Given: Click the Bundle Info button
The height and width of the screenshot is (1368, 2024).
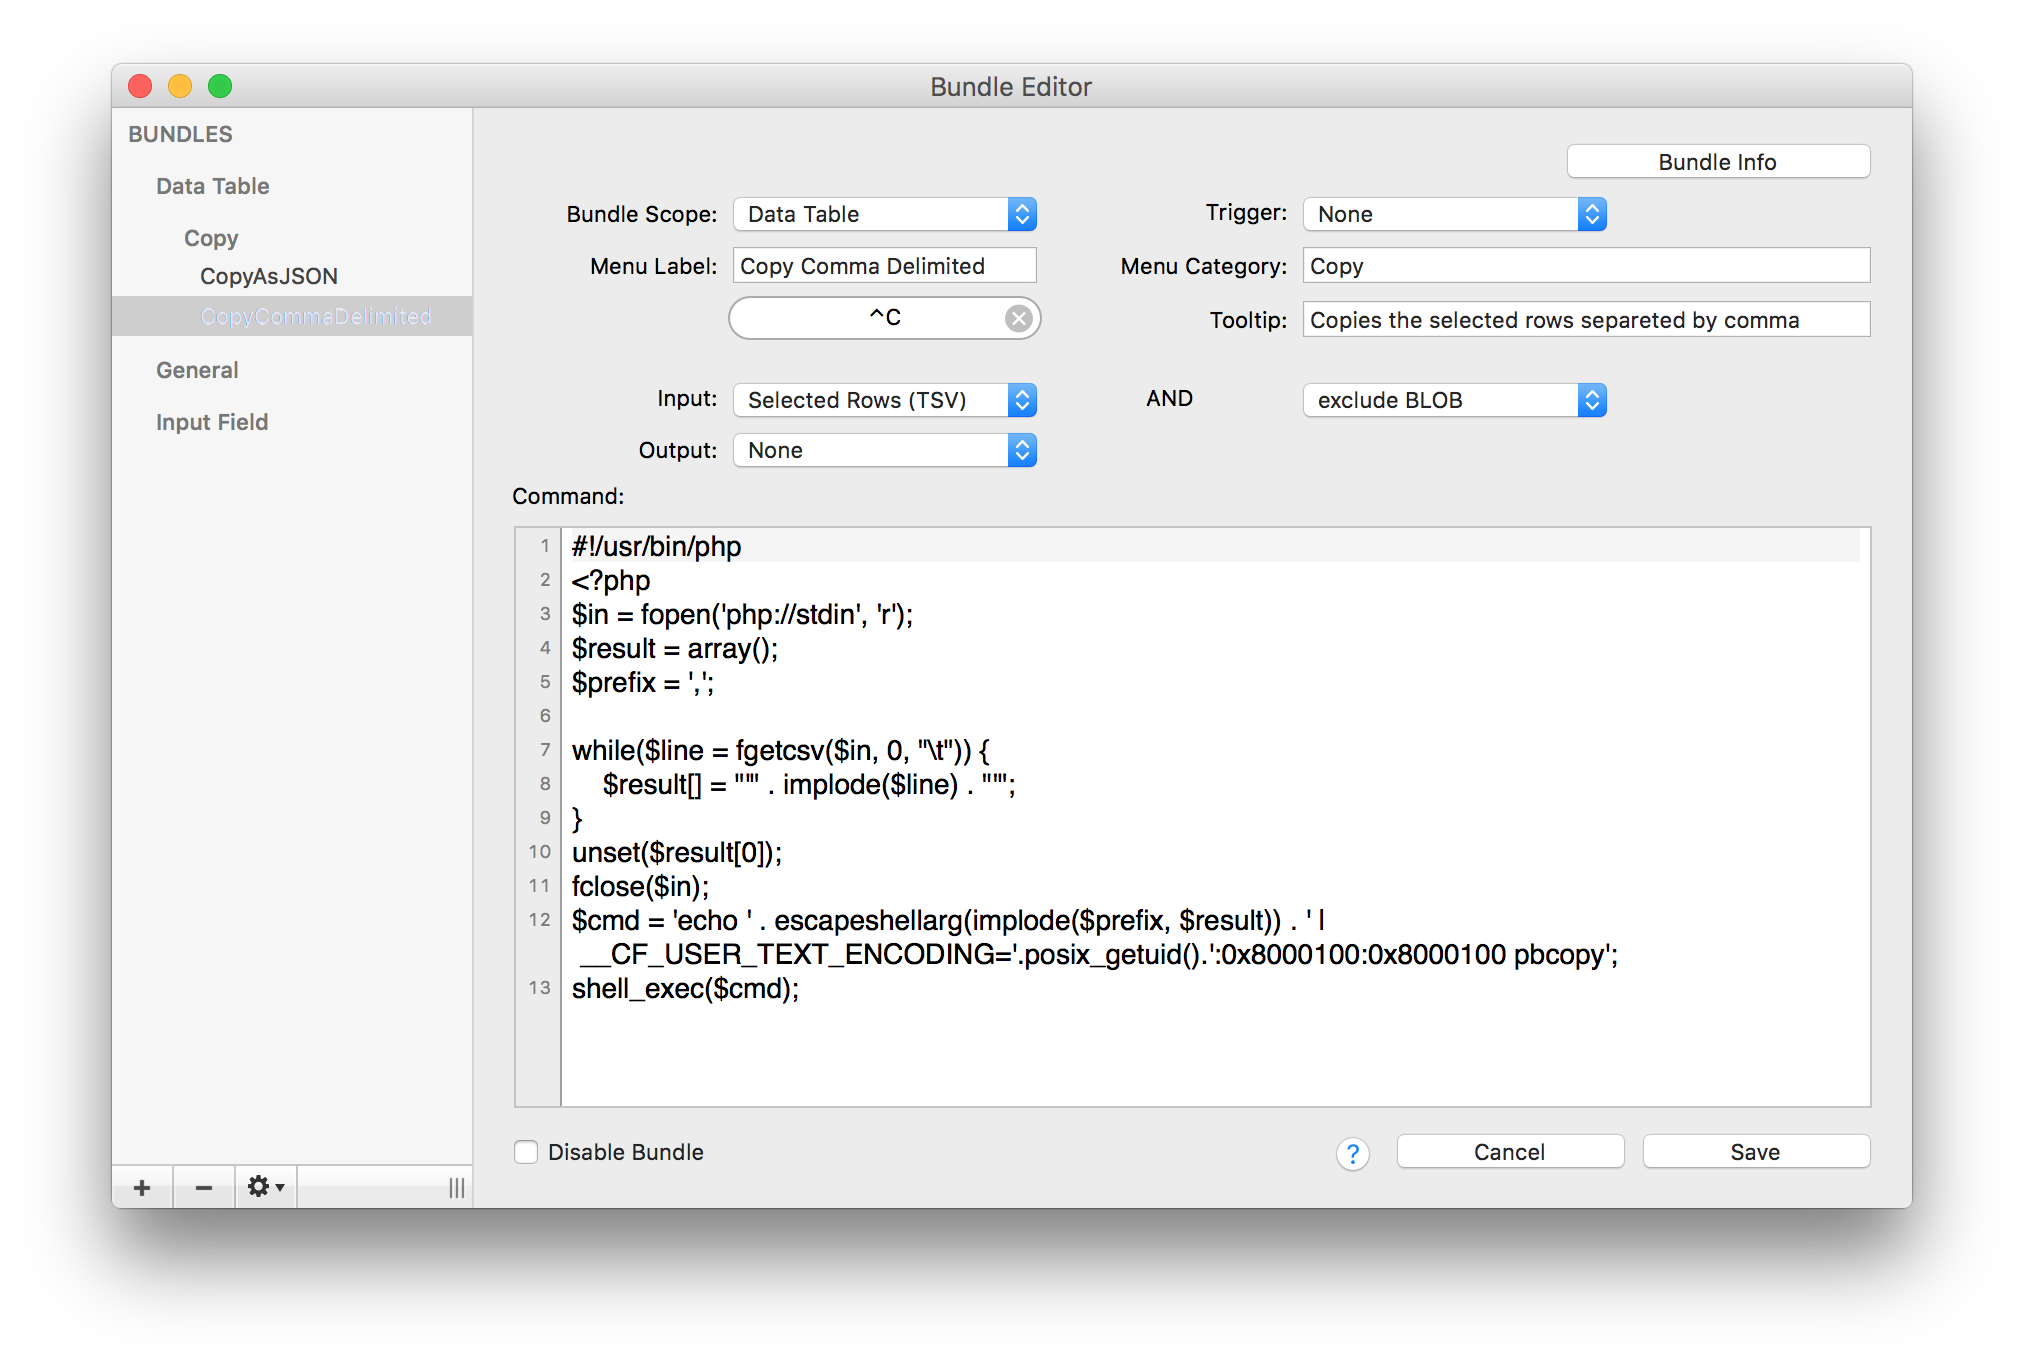Looking at the screenshot, I should 1717,162.
